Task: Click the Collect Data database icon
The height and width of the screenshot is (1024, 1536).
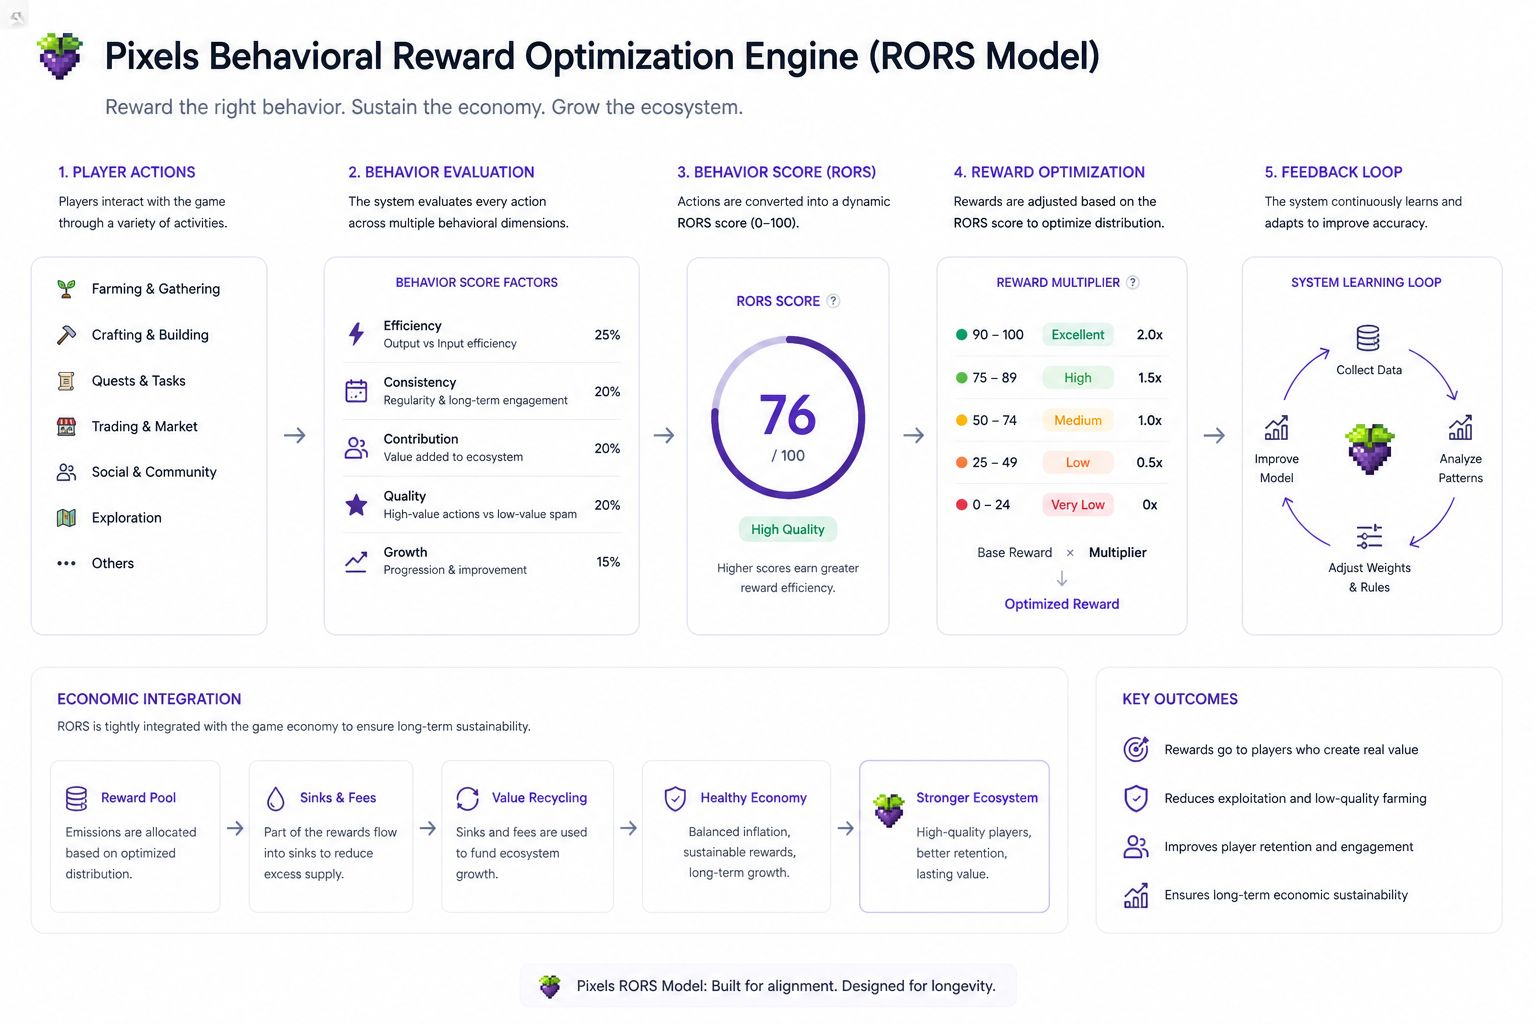Action: pyautogui.click(x=1368, y=338)
